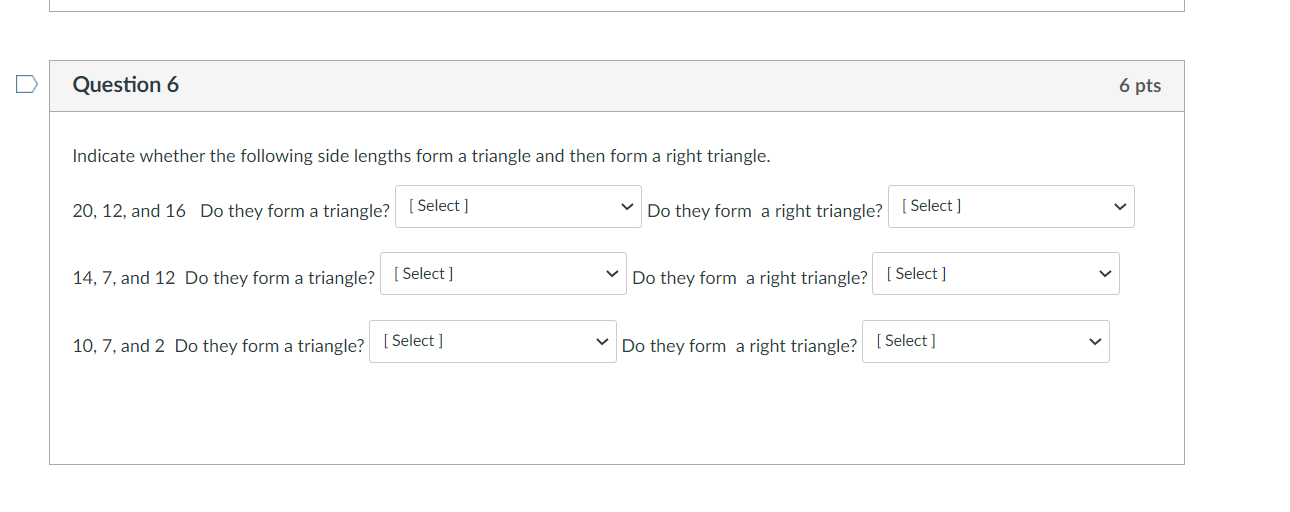Click the 6 pts score label
The height and width of the screenshot is (512, 1290).
[x=1140, y=86]
